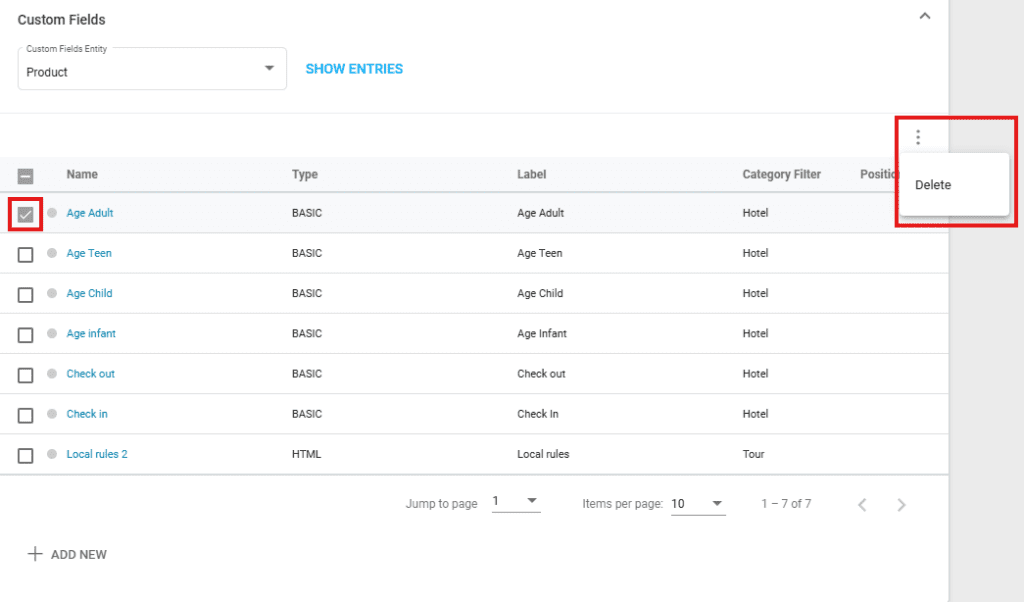Collapse the Custom Fields panel chevron
The width and height of the screenshot is (1024, 602).
pos(925,16)
